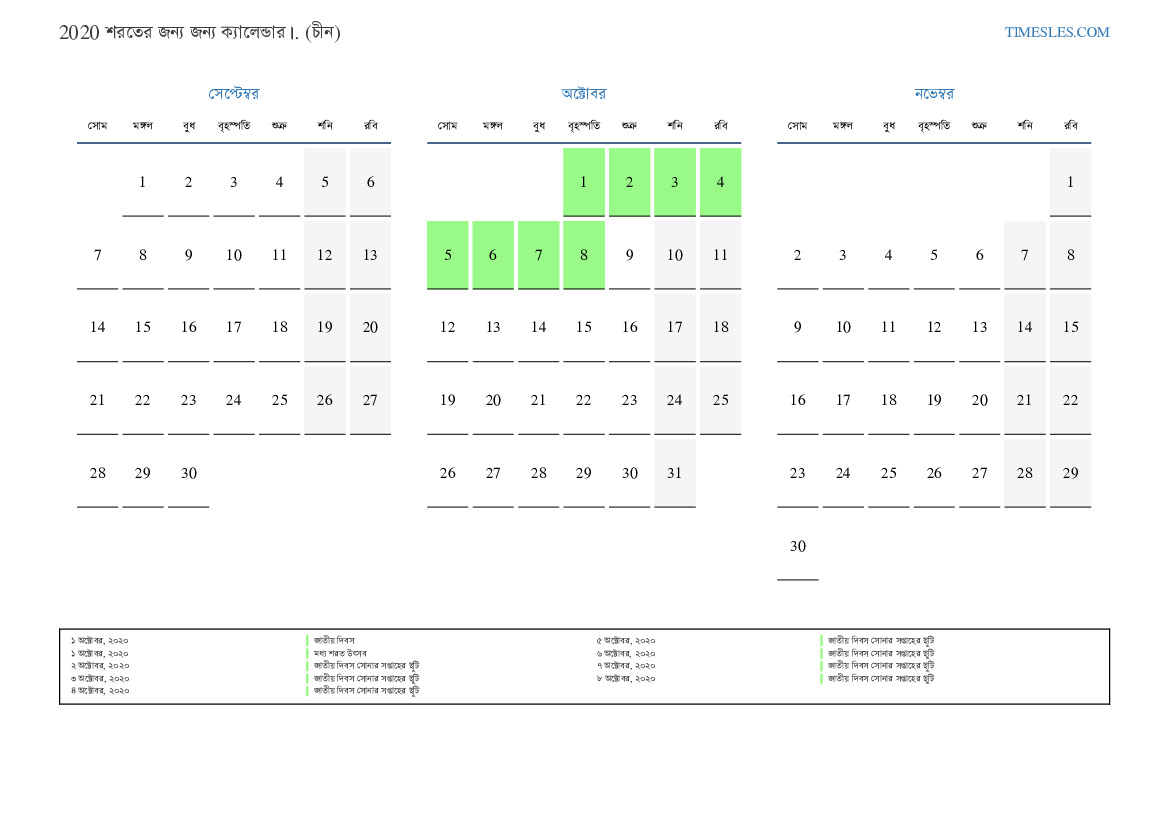Select November 19 in the calendar
Screen dimensions: 1169x827
point(934,400)
